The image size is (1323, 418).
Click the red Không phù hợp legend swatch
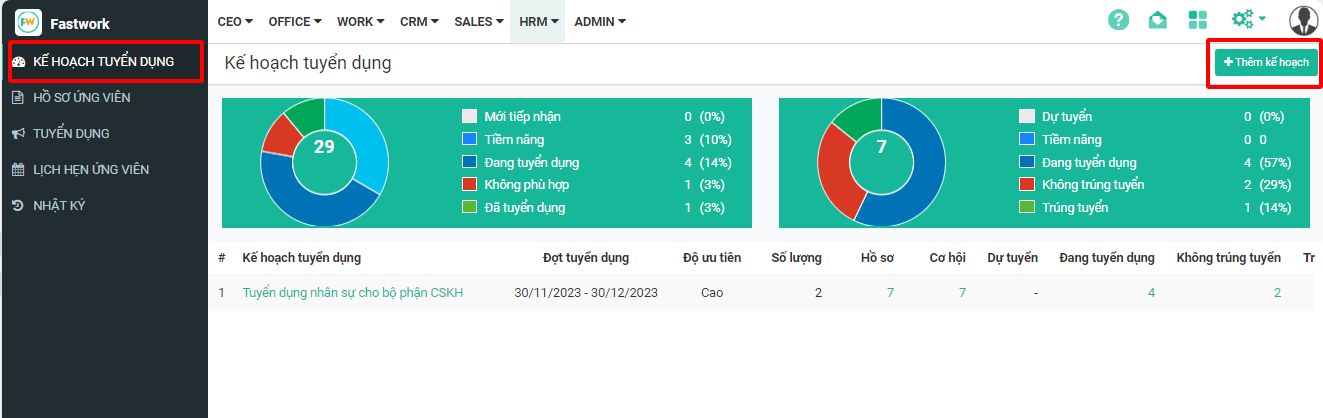[x=469, y=185]
